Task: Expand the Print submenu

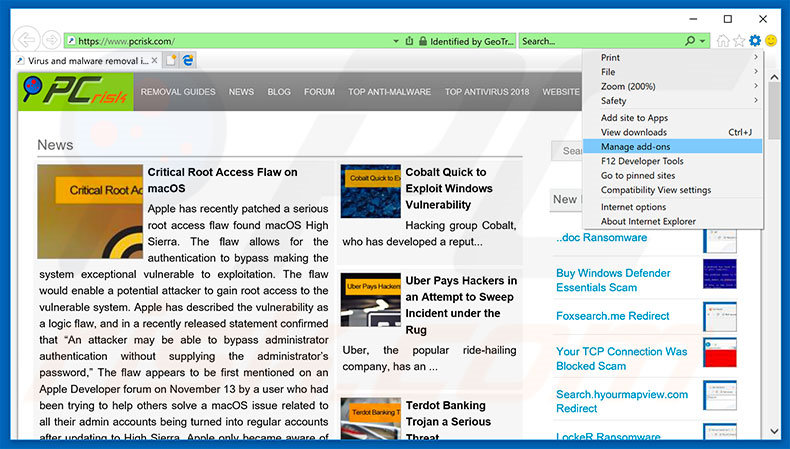Action: pyautogui.click(x=673, y=57)
